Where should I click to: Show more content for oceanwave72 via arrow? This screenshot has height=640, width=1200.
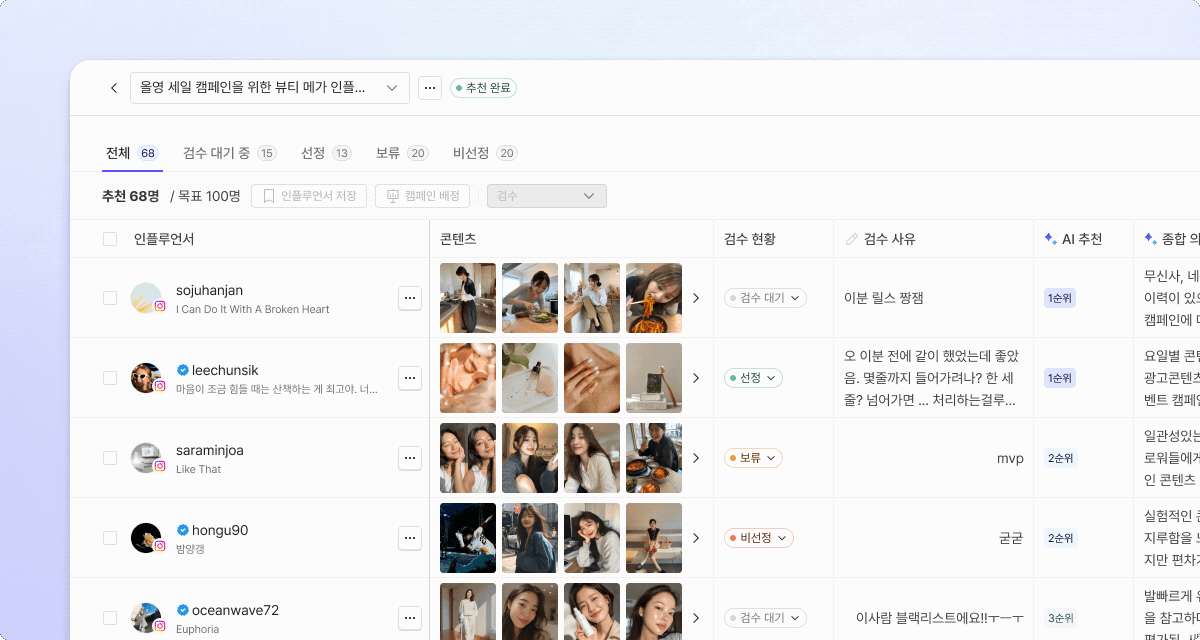[x=696, y=618]
